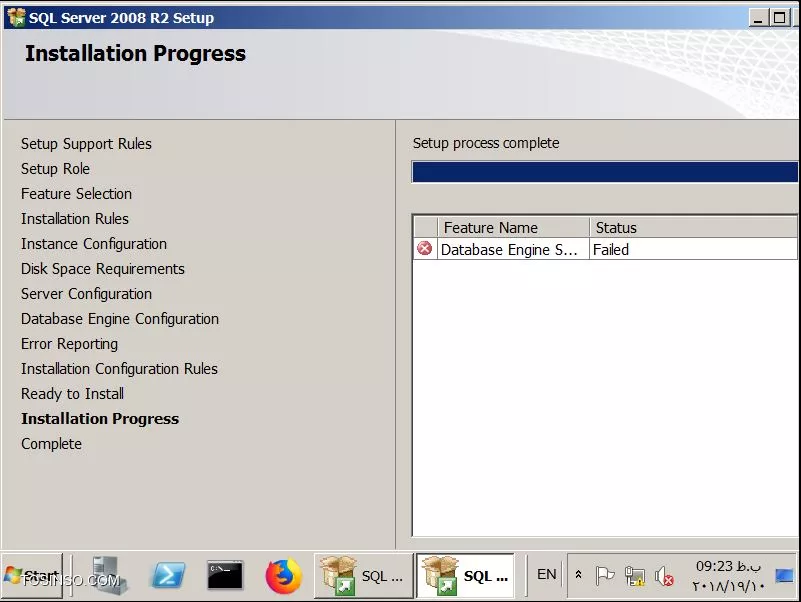Click the muted speaker volume icon
The height and width of the screenshot is (602, 801).
[664, 576]
